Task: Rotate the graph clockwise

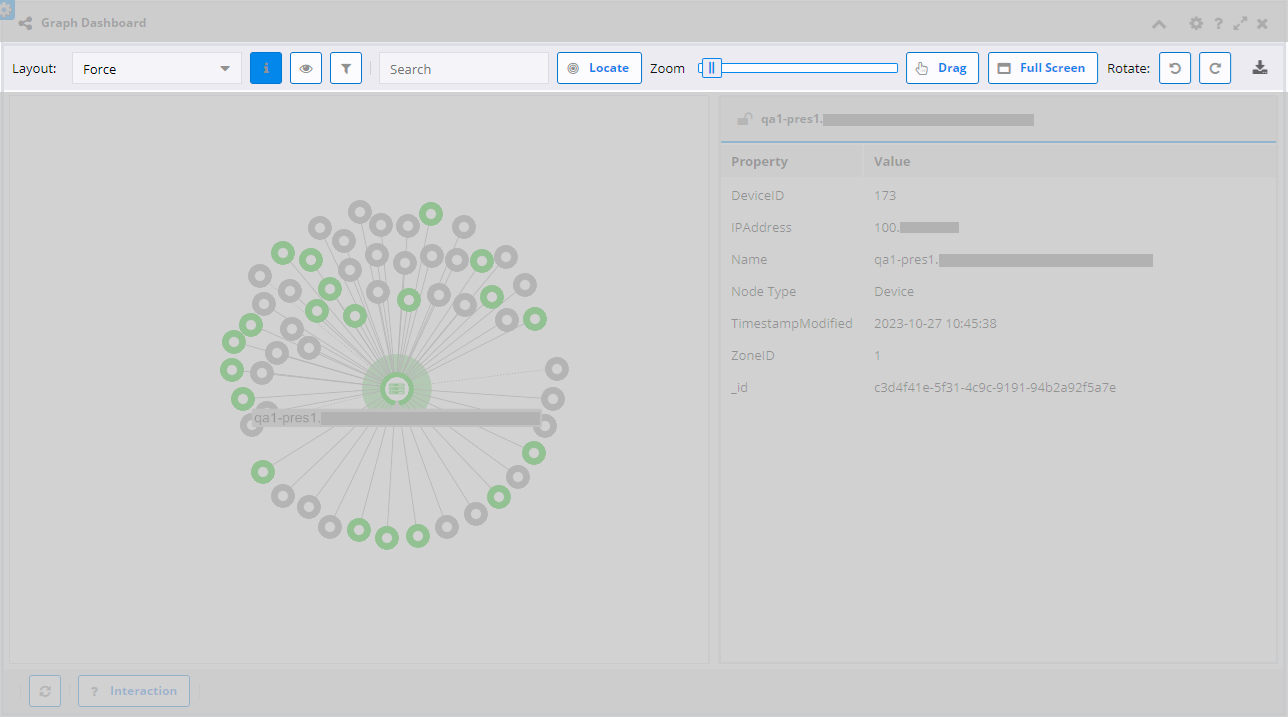Action: pyautogui.click(x=1214, y=67)
